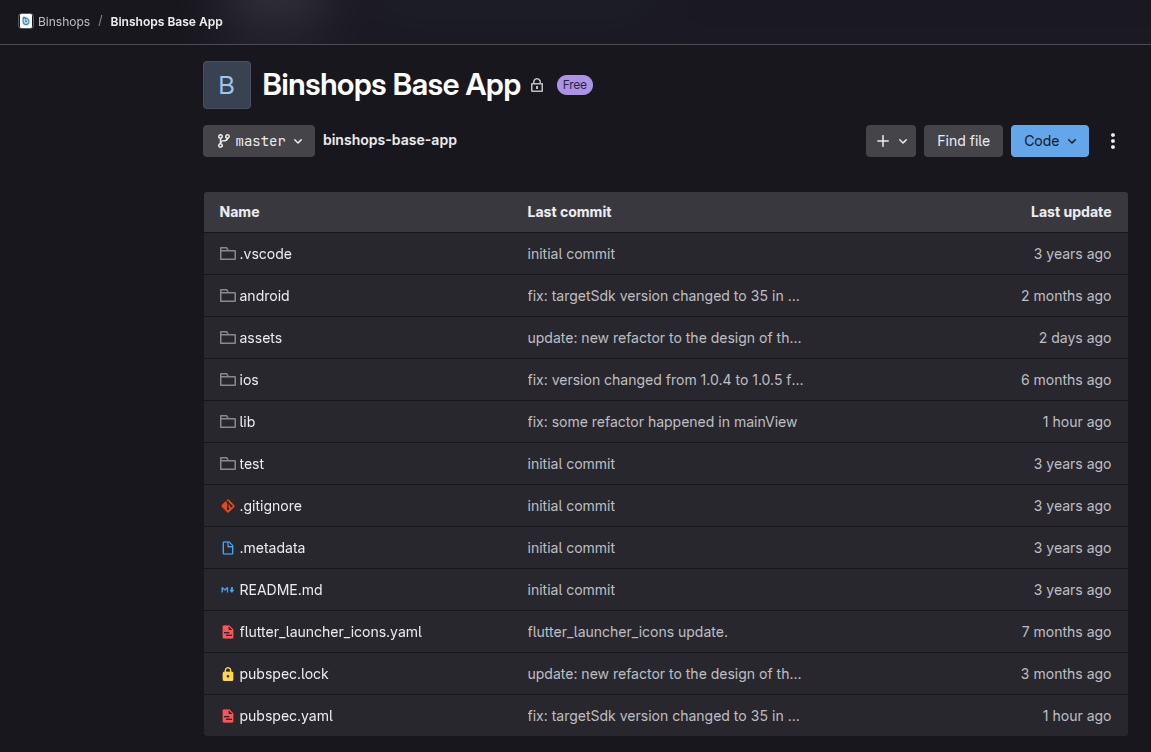Open the mainView refactor commit link
The height and width of the screenshot is (752, 1151).
pos(662,422)
